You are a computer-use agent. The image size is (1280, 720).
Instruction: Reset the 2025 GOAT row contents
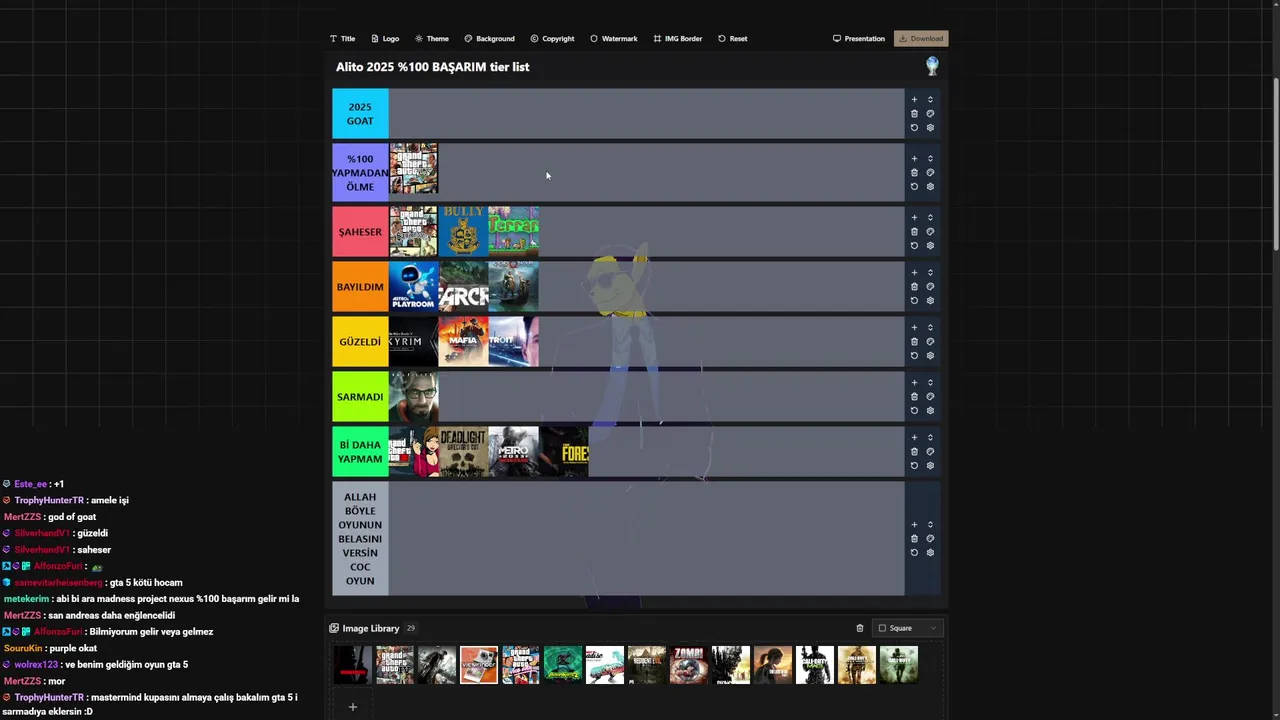click(914, 128)
